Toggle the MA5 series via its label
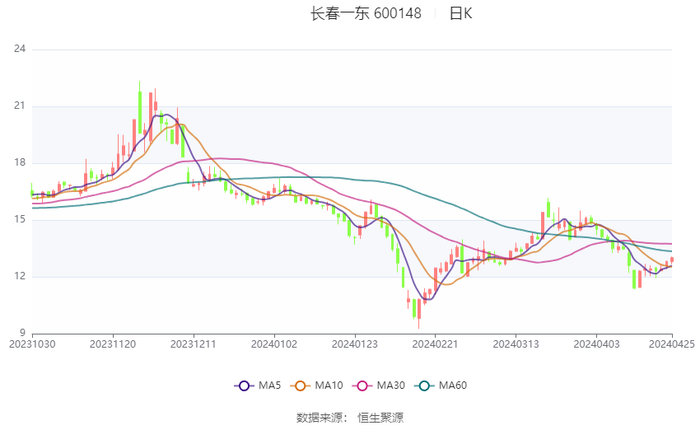Viewport: 700px width, 426px height. point(267,386)
